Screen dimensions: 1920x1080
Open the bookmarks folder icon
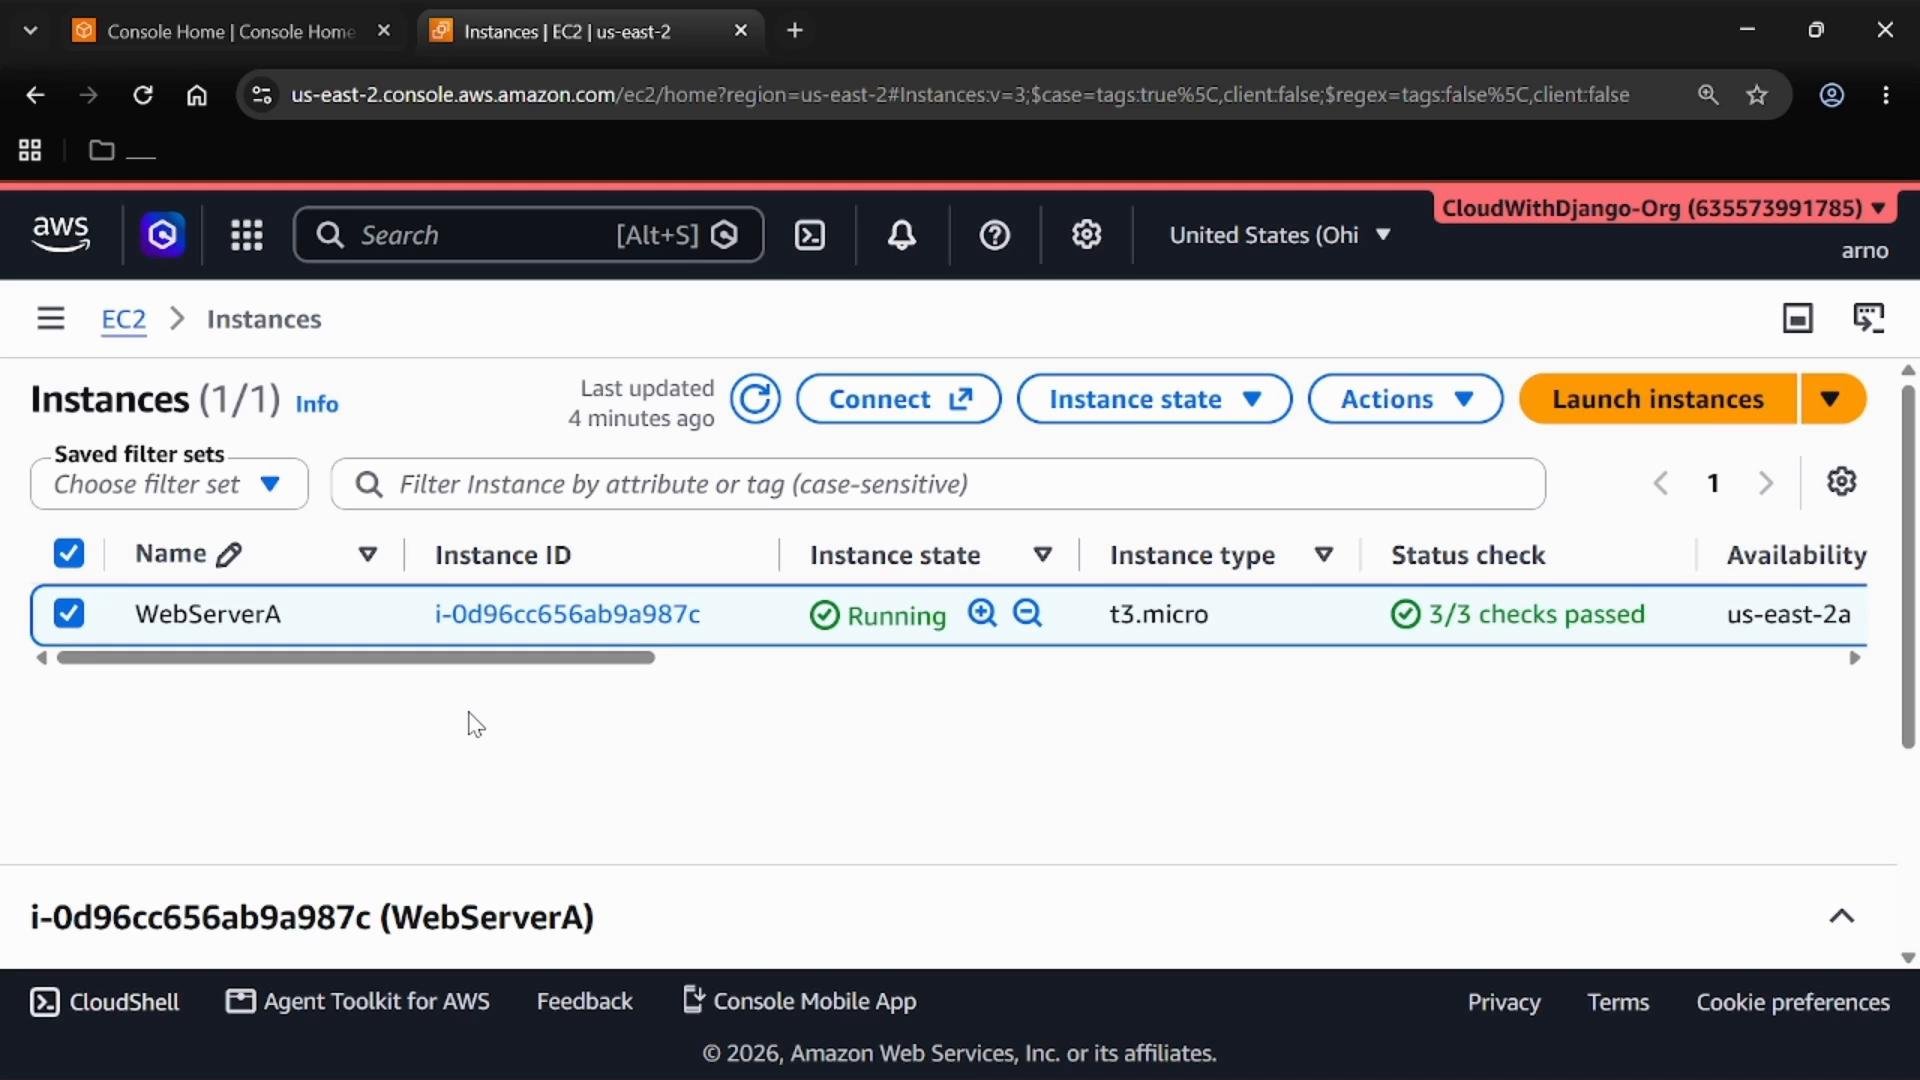point(101,150)
